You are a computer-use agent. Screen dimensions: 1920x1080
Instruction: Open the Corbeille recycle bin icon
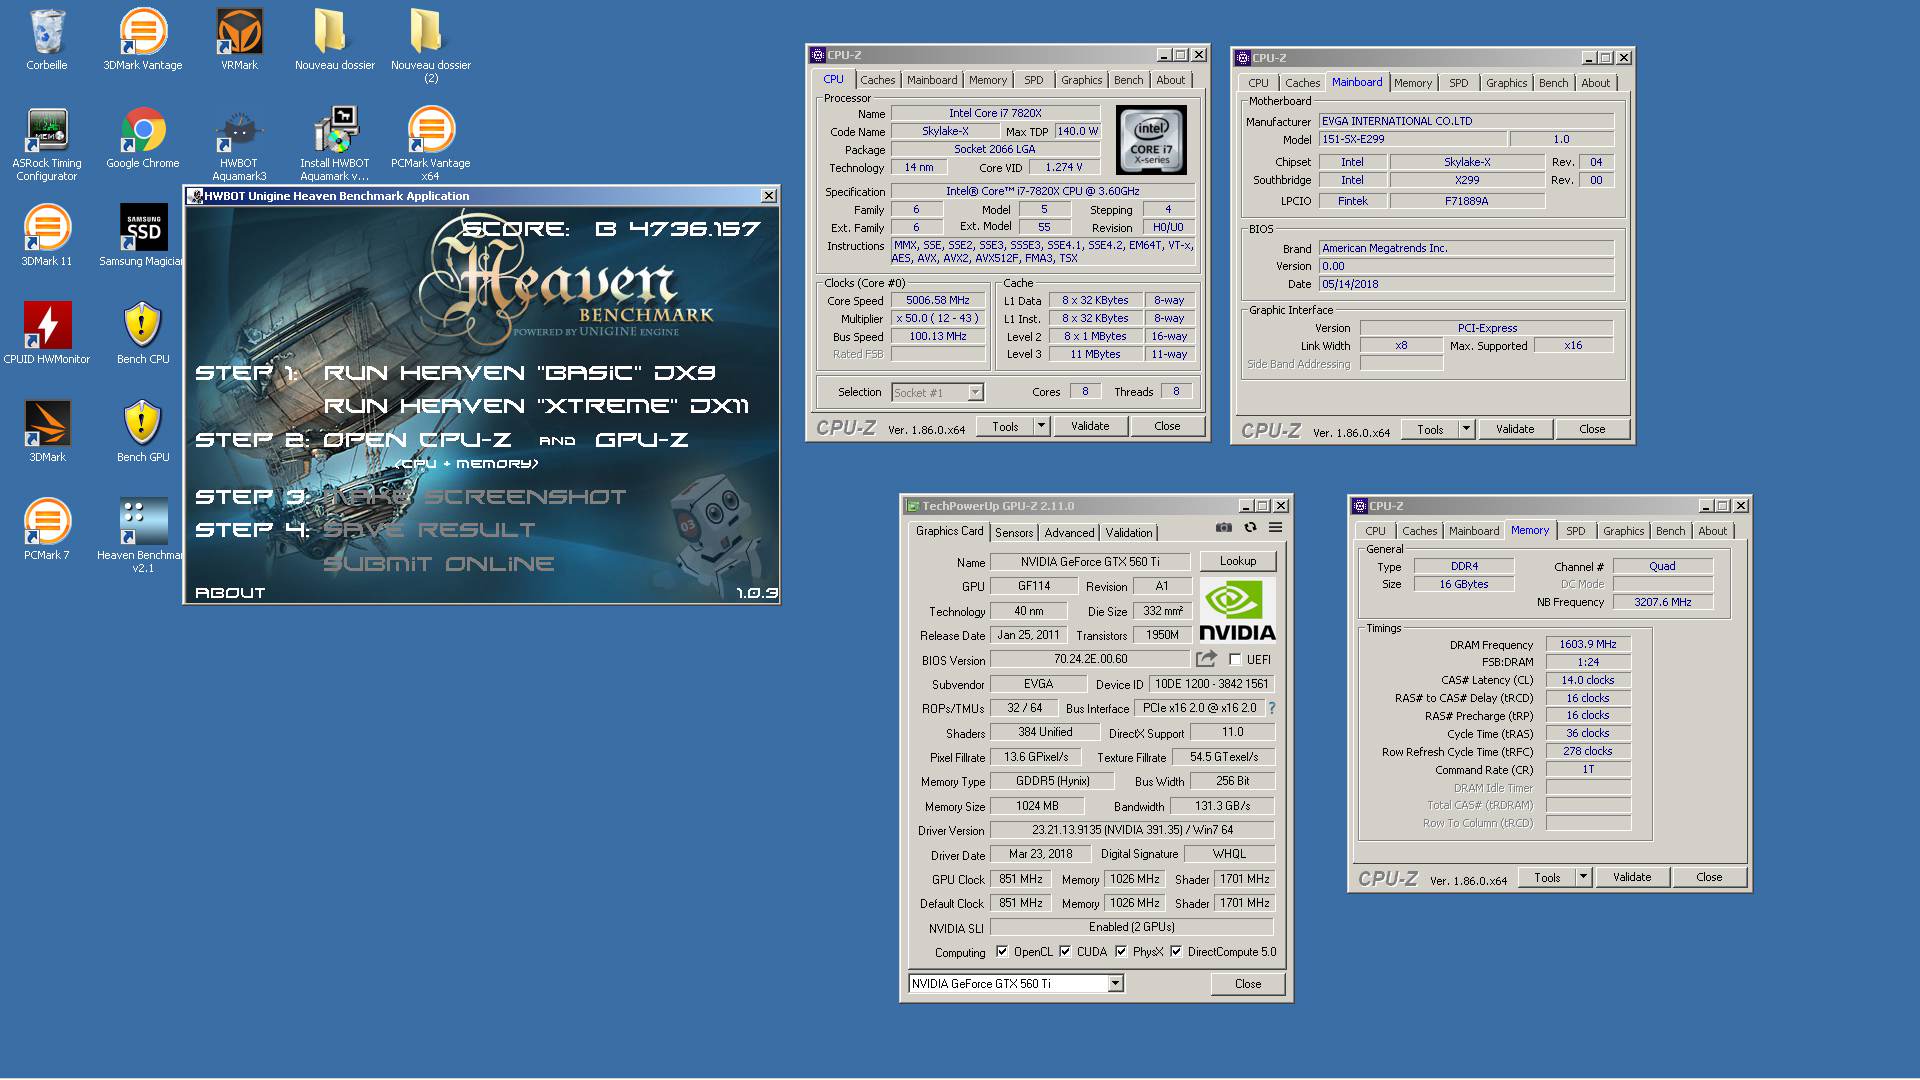[47, 40]
